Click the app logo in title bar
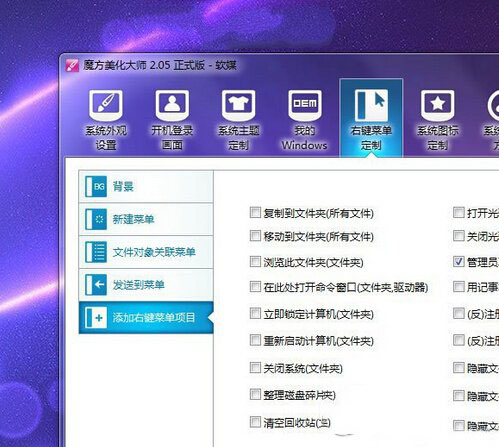 [x=72, y=65]
